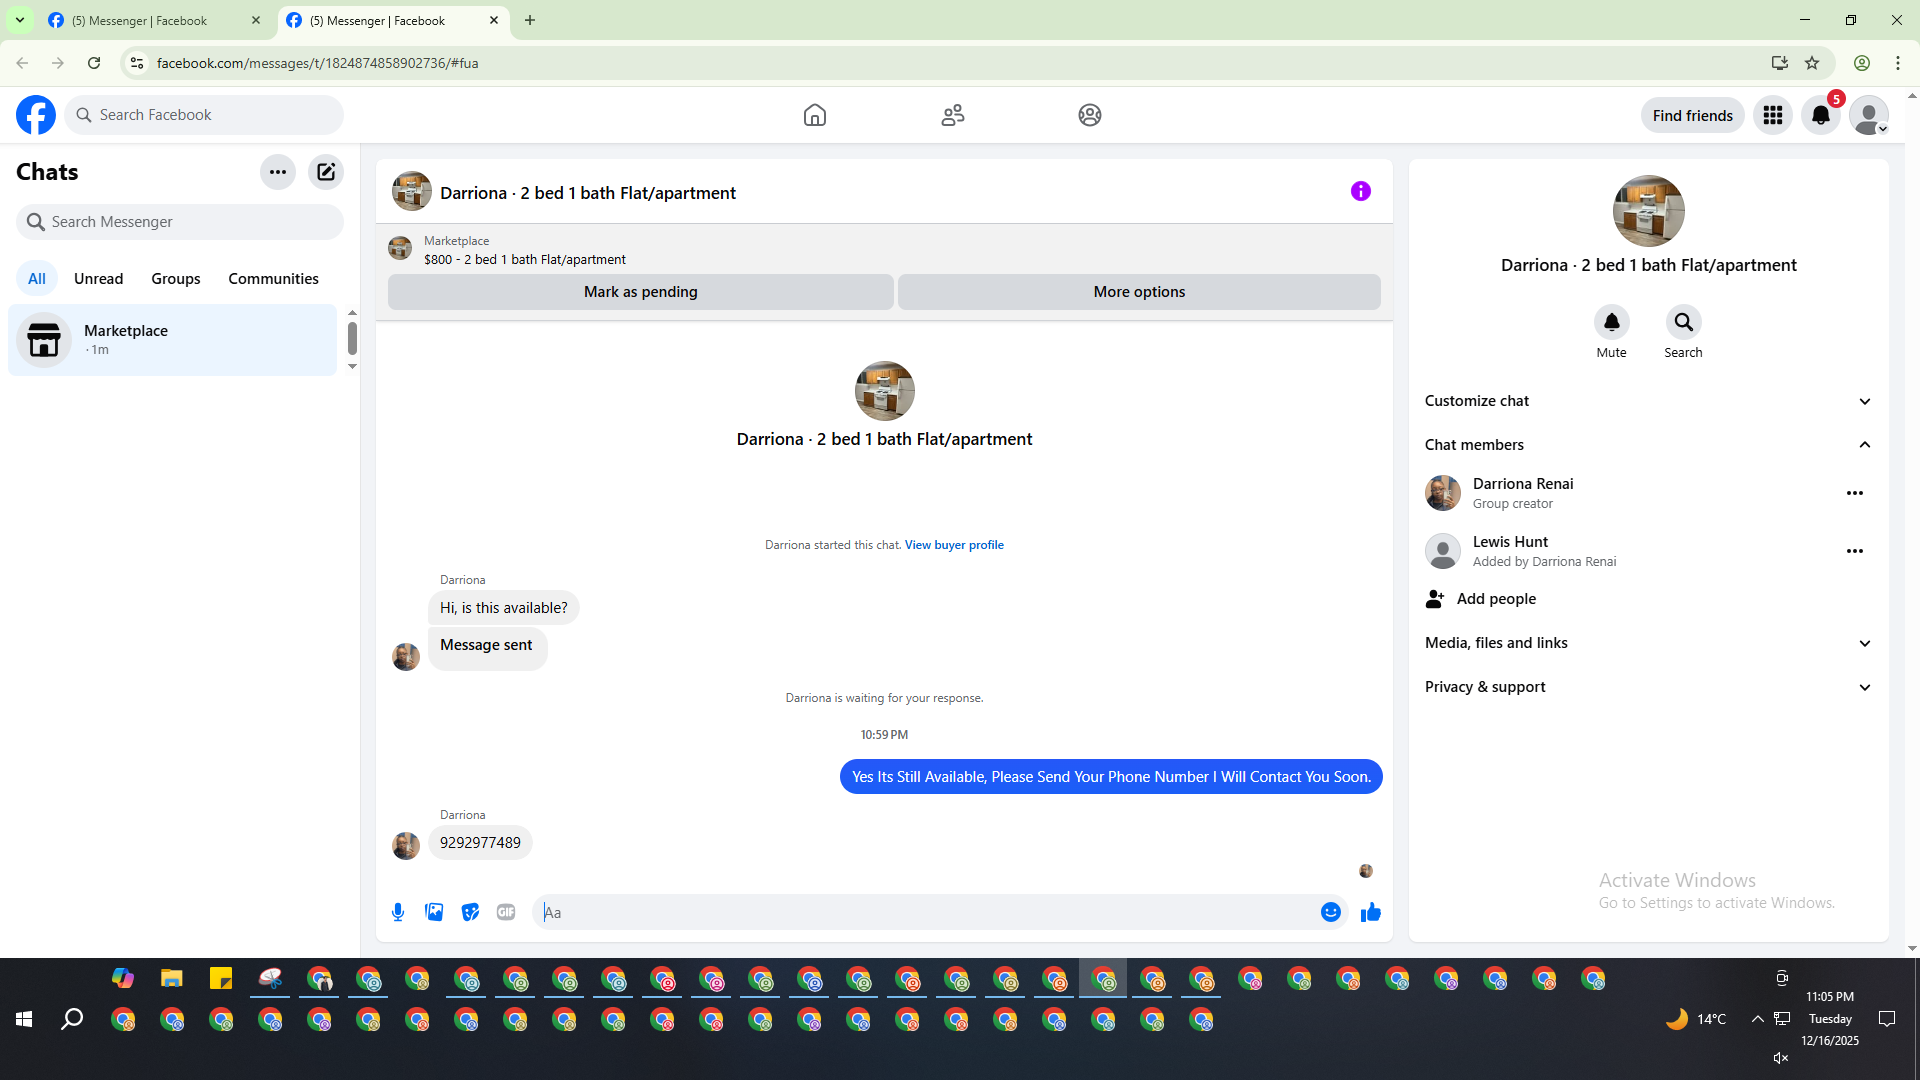The width and height of the screenshot is (1920, 1080).
Task: Open Sticky Notes from the taskbar
Action: (x=221, y=978)
